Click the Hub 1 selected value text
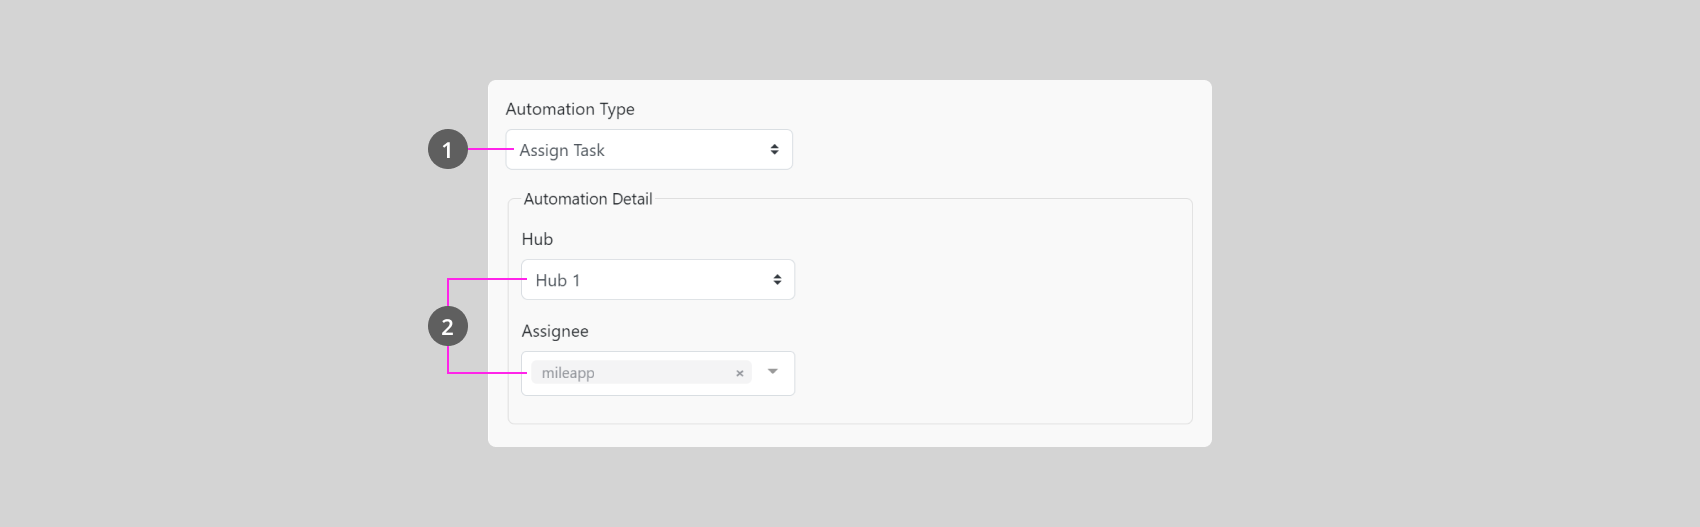The width and height of the screenshot is (1700, 527). (557, 280)
